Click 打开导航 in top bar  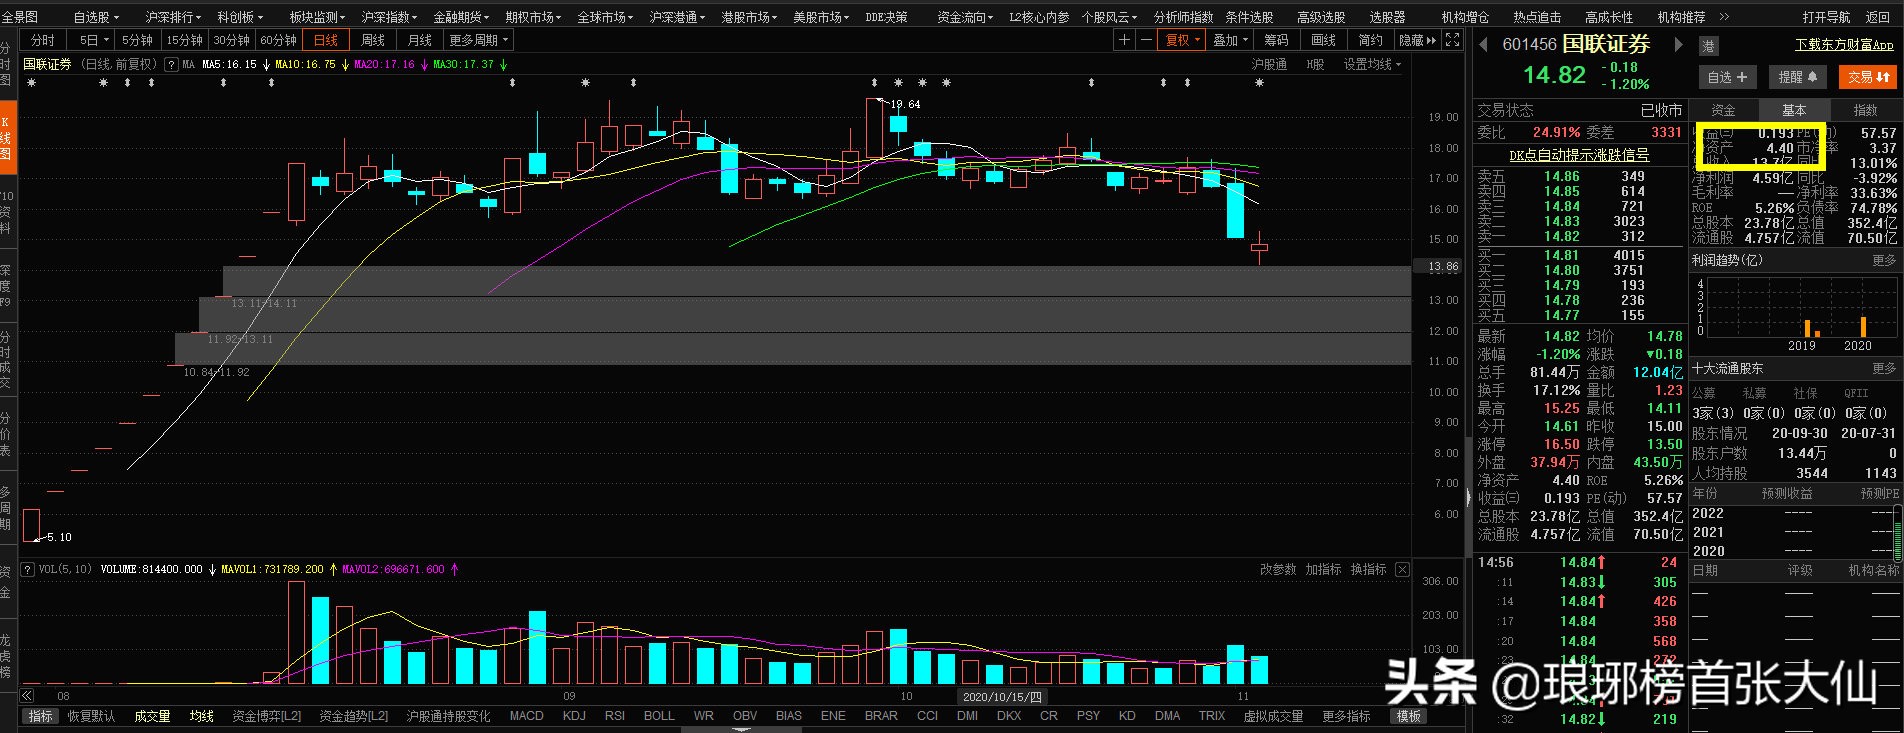(x=1826, y=17)
